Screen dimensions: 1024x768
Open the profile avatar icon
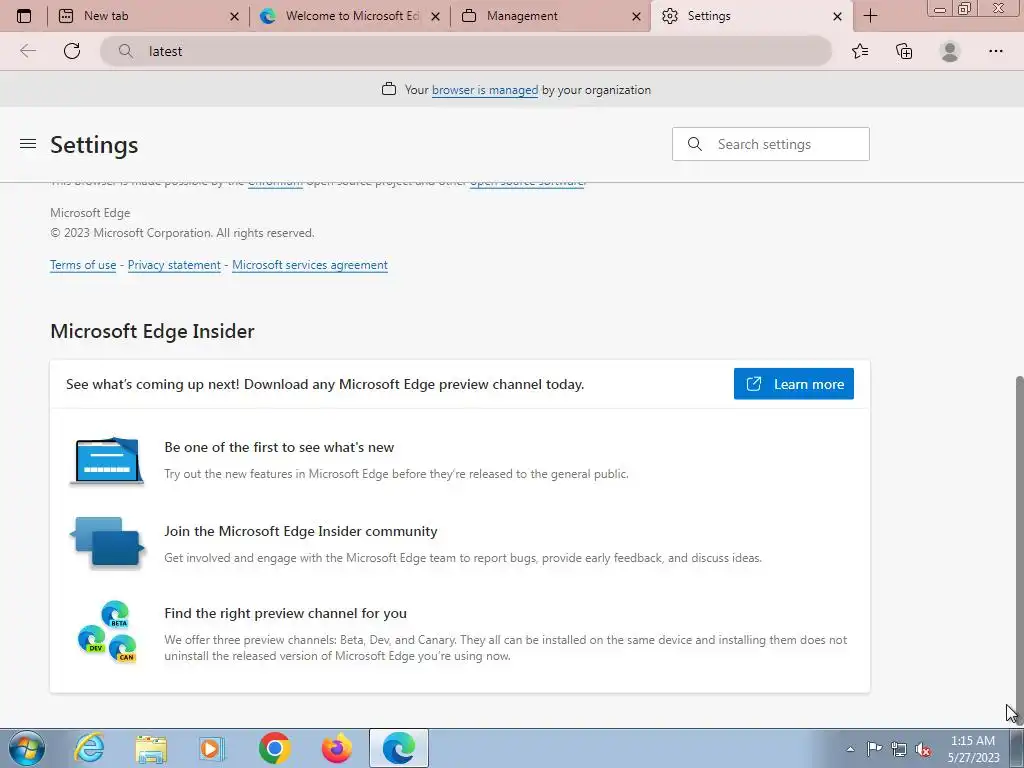(x=950, y=51)
